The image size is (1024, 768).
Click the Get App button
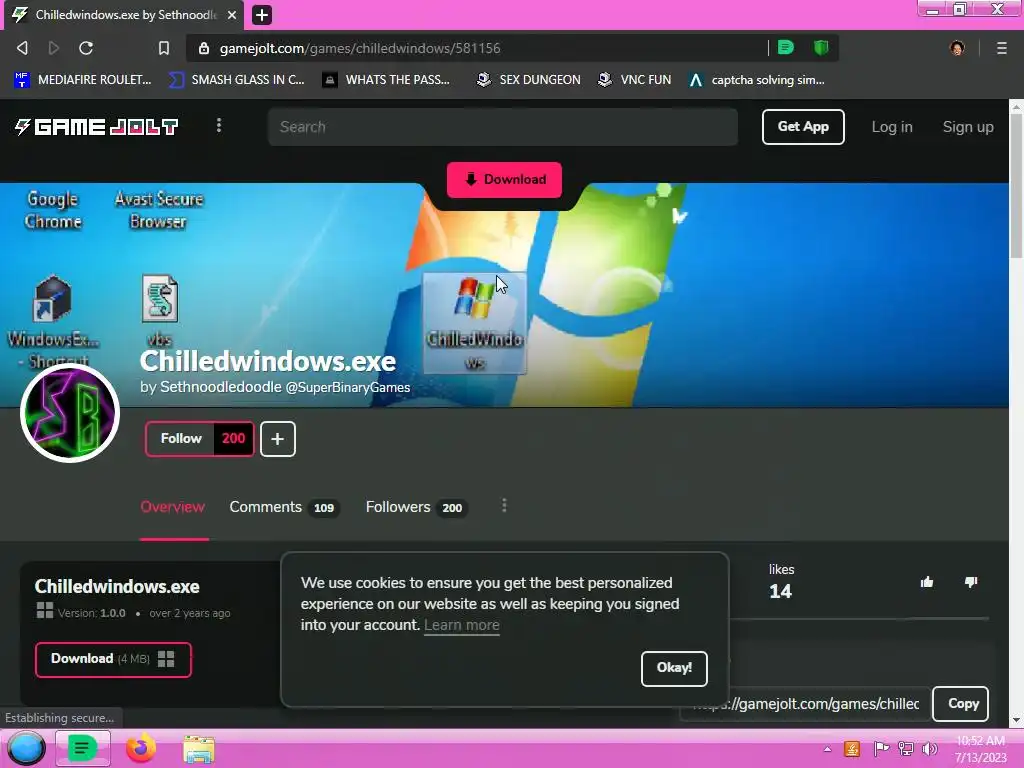(803, 127)
